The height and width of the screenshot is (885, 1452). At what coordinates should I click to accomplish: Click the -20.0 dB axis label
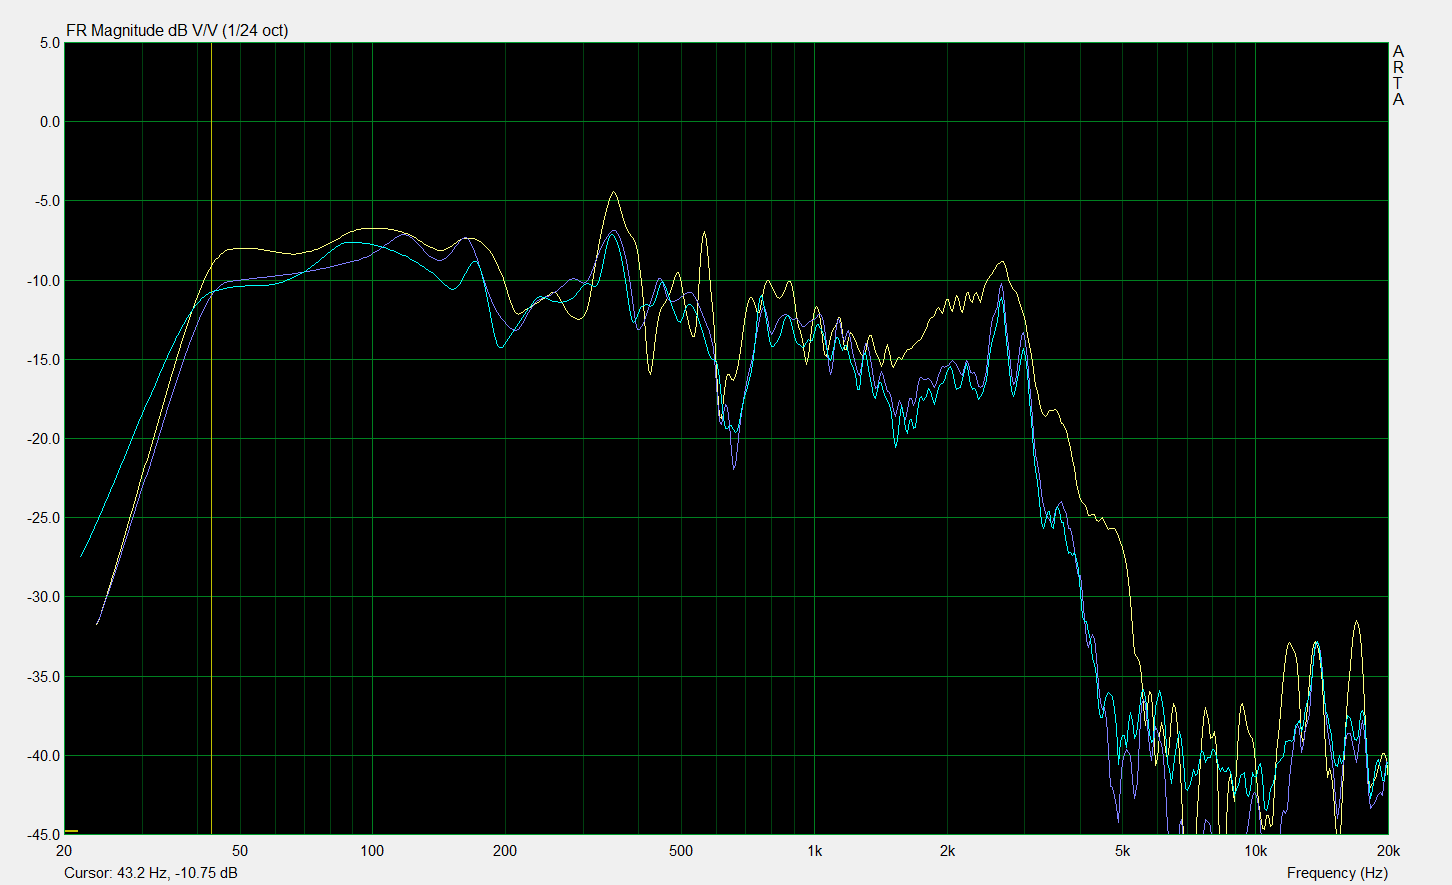point(44,439)
